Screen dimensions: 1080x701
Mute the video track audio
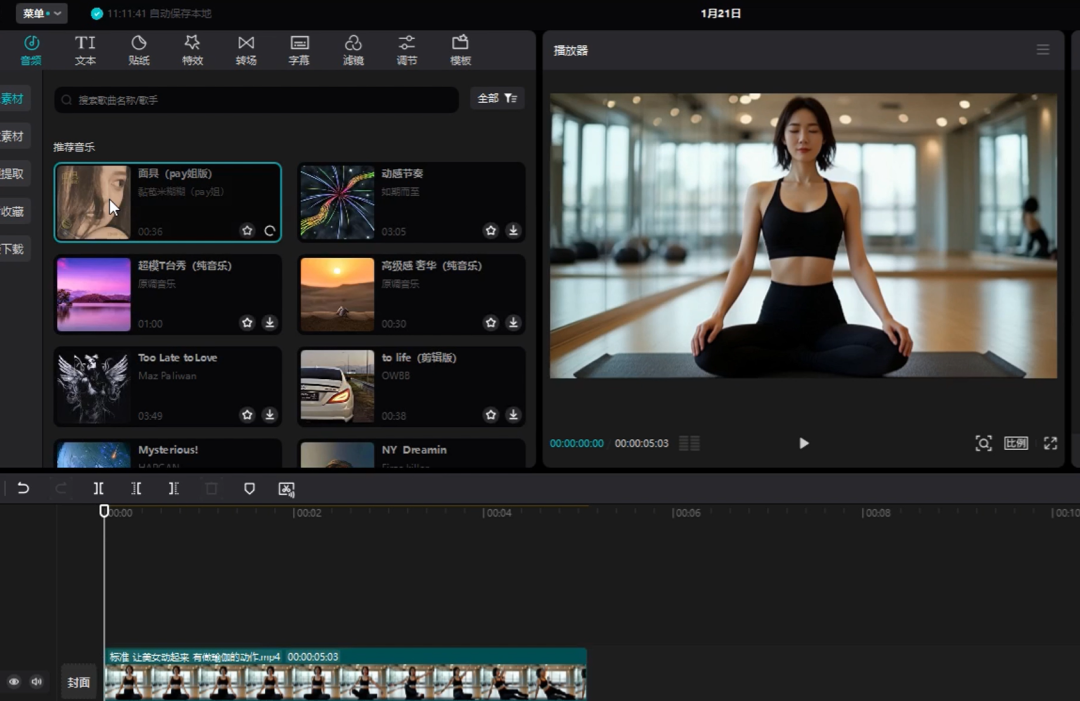37,682
